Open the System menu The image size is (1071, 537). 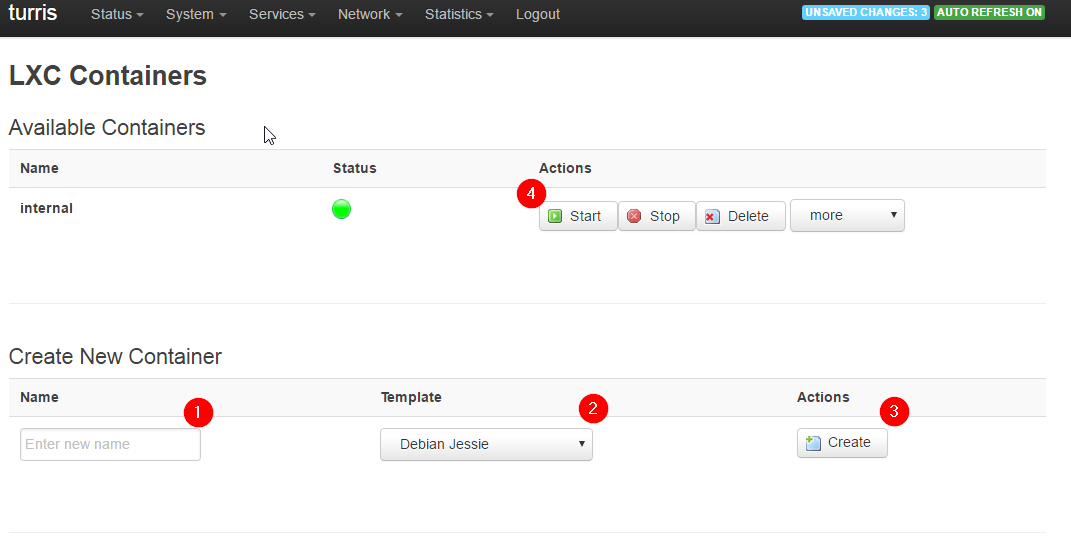click(196, 15)
